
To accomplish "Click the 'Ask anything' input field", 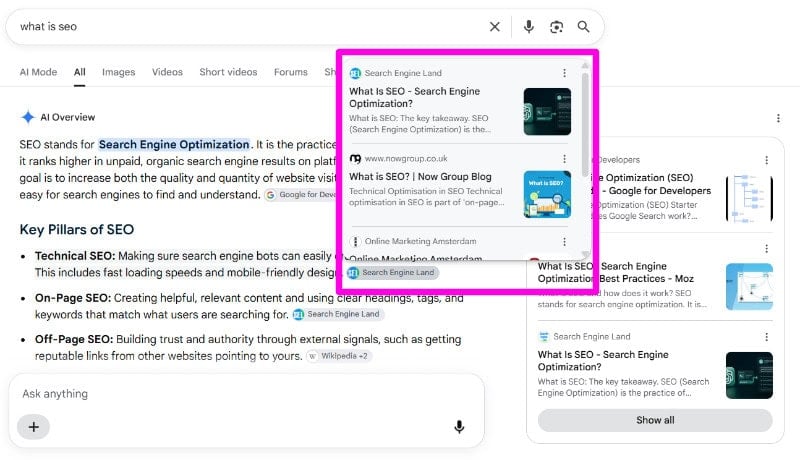I will 246,394.
